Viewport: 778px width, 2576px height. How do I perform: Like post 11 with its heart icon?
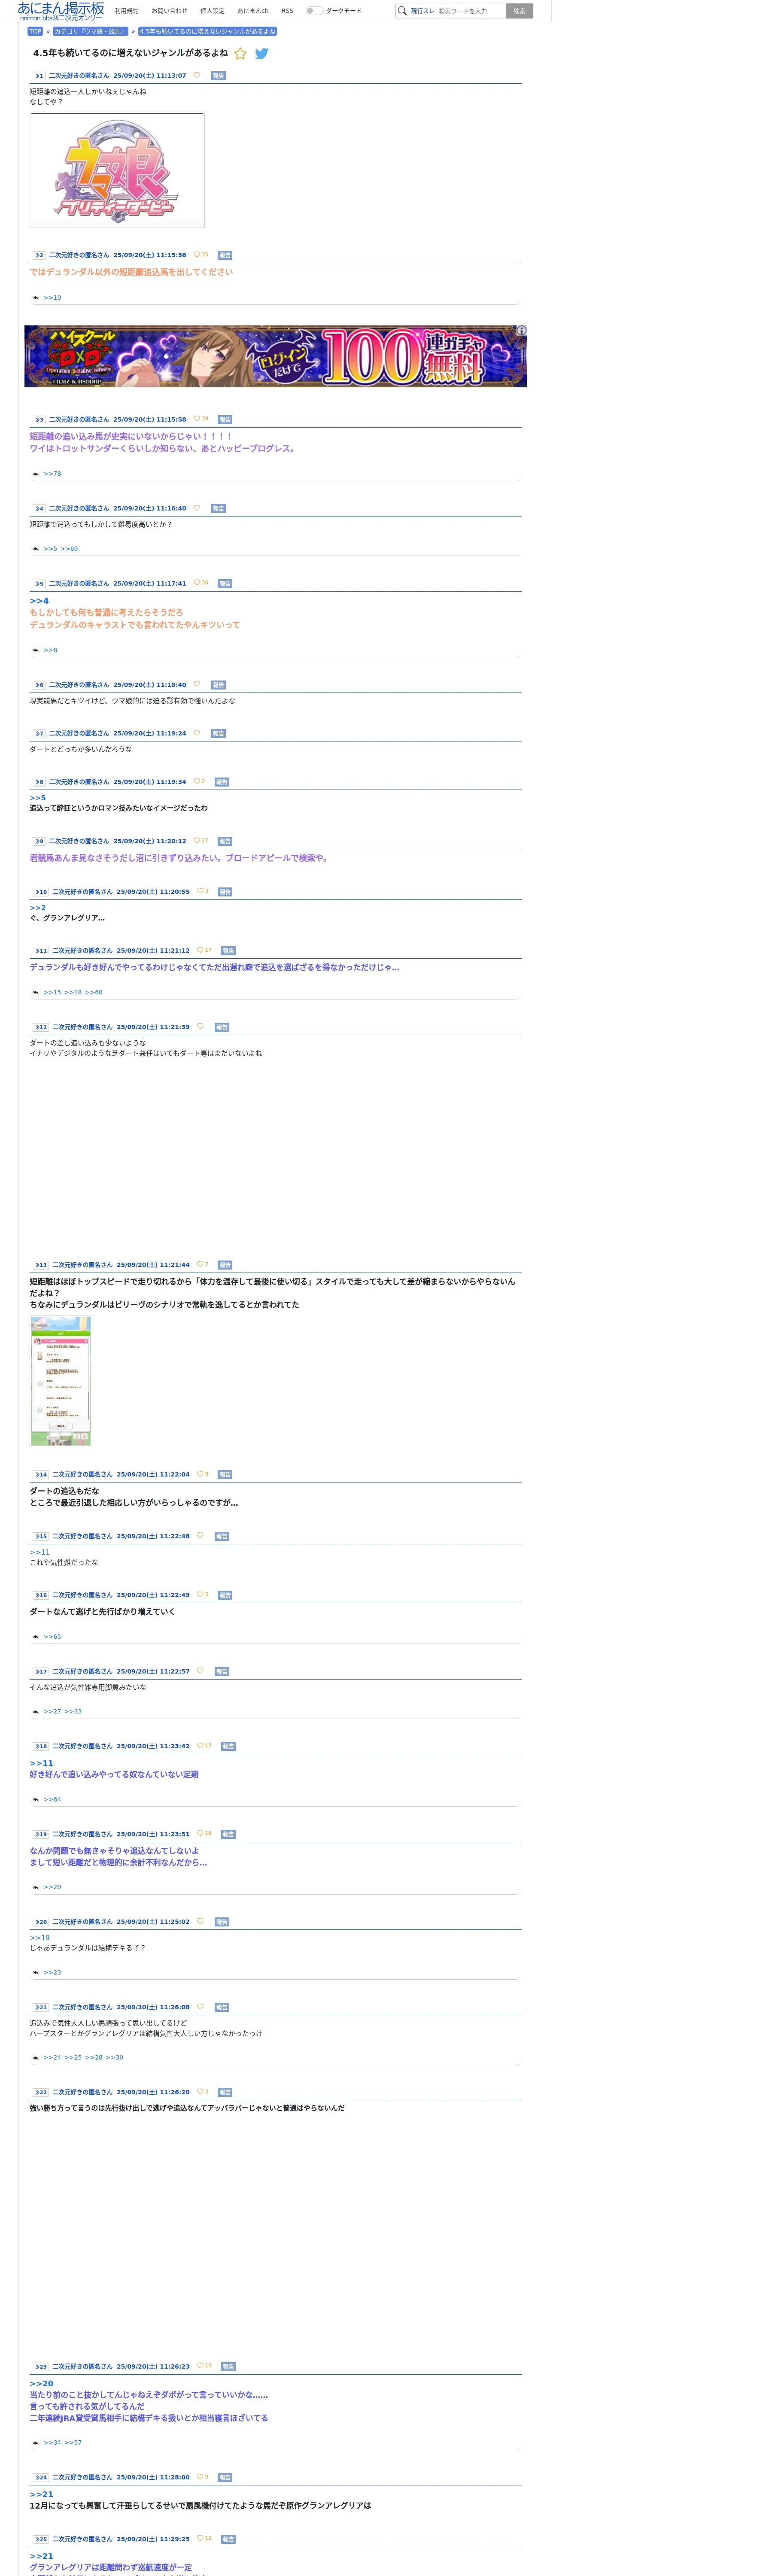click(200, 950)
